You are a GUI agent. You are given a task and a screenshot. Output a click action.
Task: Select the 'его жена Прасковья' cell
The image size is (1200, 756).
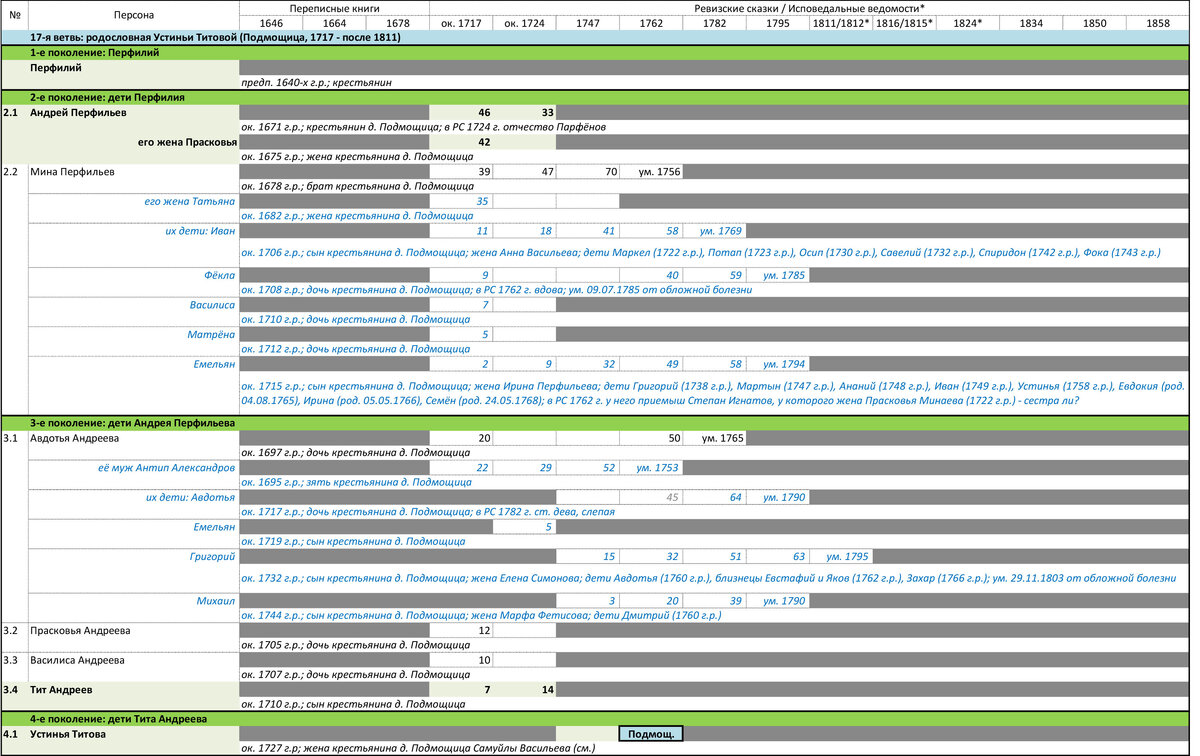coord(133,142)
